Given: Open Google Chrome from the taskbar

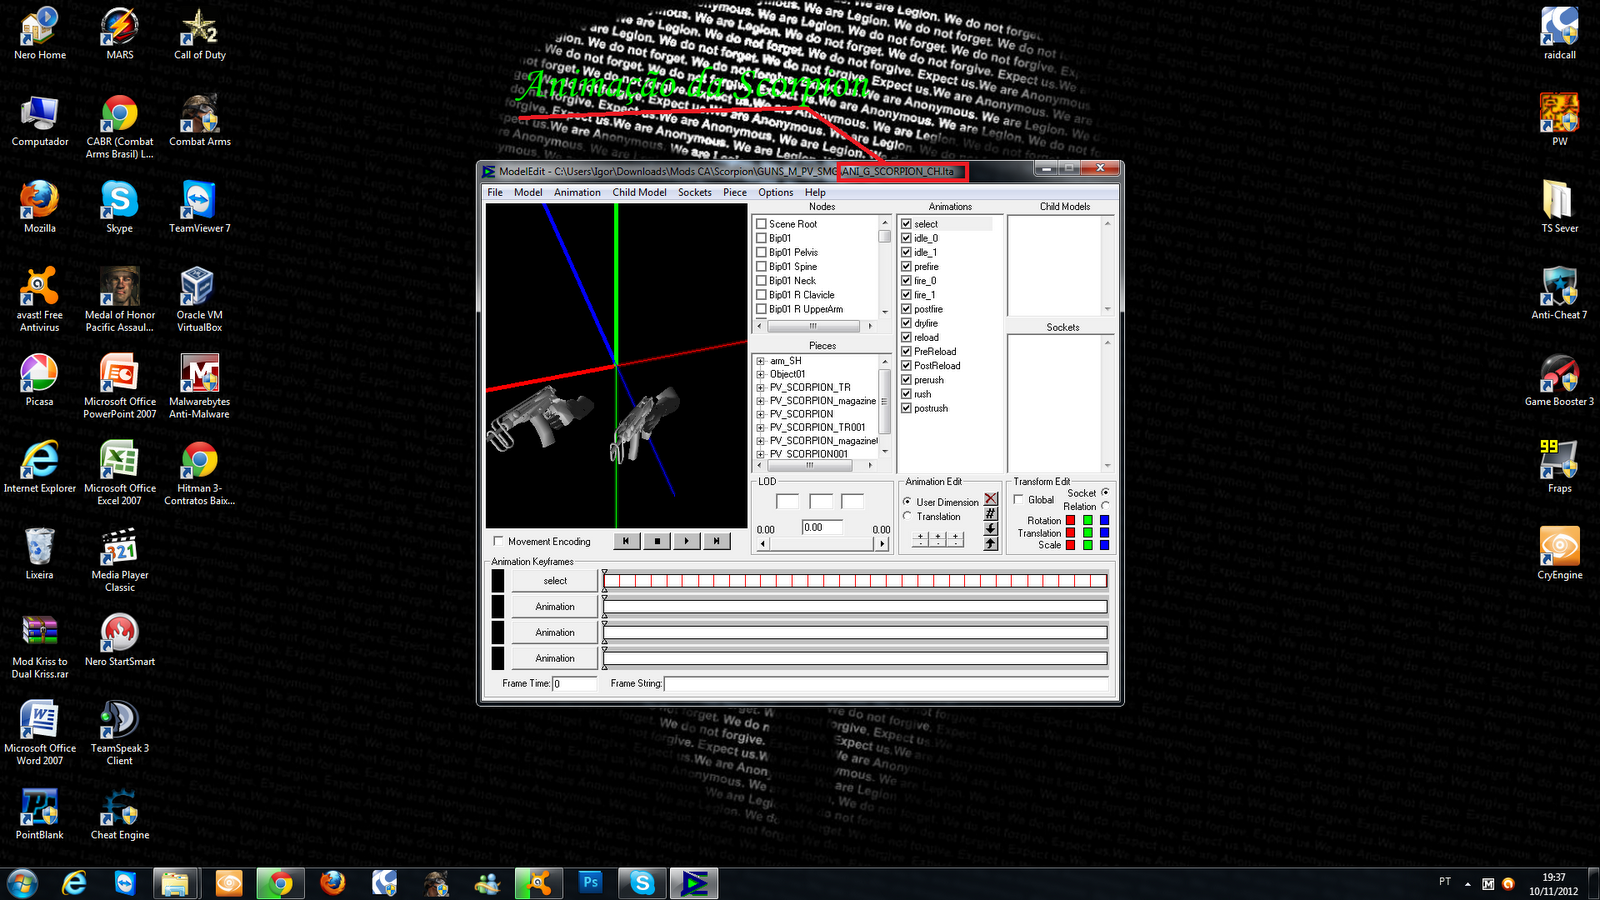Looking at the screenshot, I should click(280, 883).
